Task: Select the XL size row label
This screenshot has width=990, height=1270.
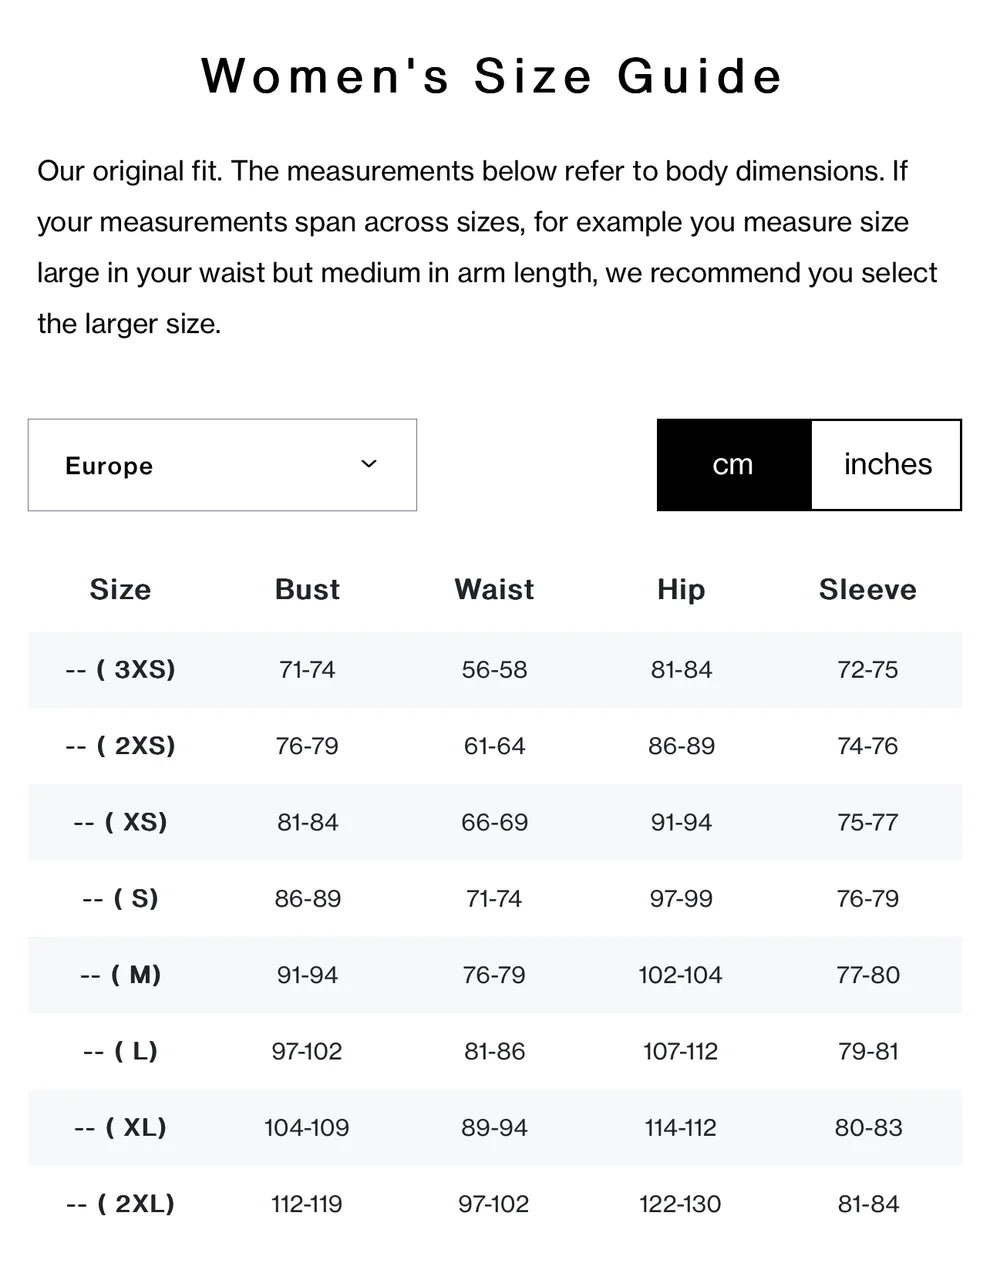Action: 120,1128
